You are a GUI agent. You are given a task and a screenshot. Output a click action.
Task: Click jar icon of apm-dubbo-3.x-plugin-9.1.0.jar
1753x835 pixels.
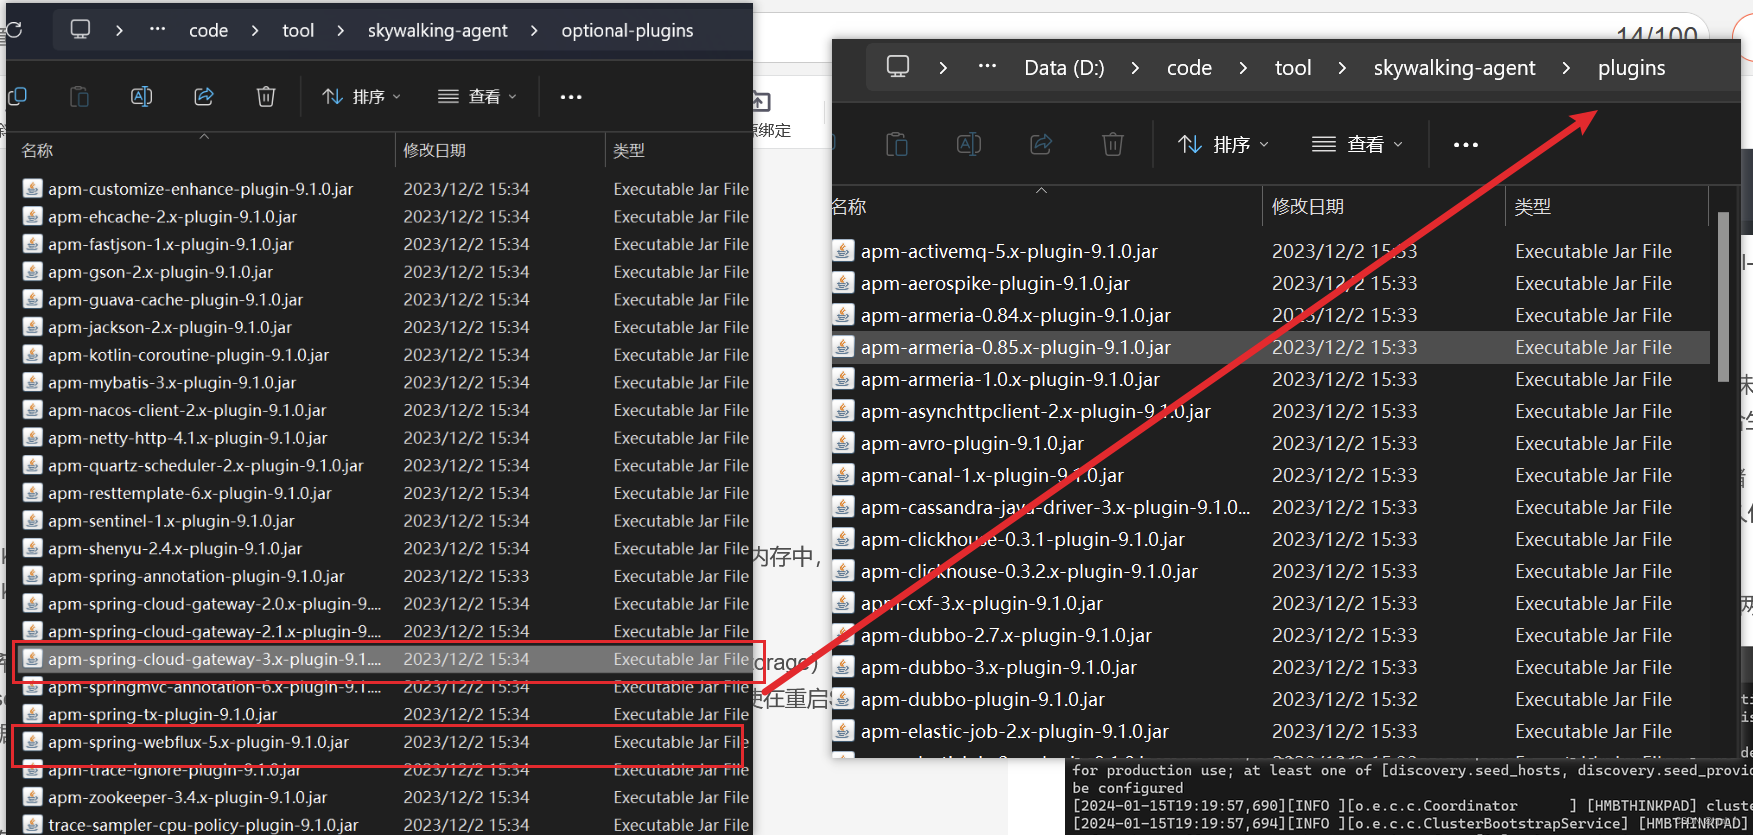pyautogui.click(x=843, y=667)
